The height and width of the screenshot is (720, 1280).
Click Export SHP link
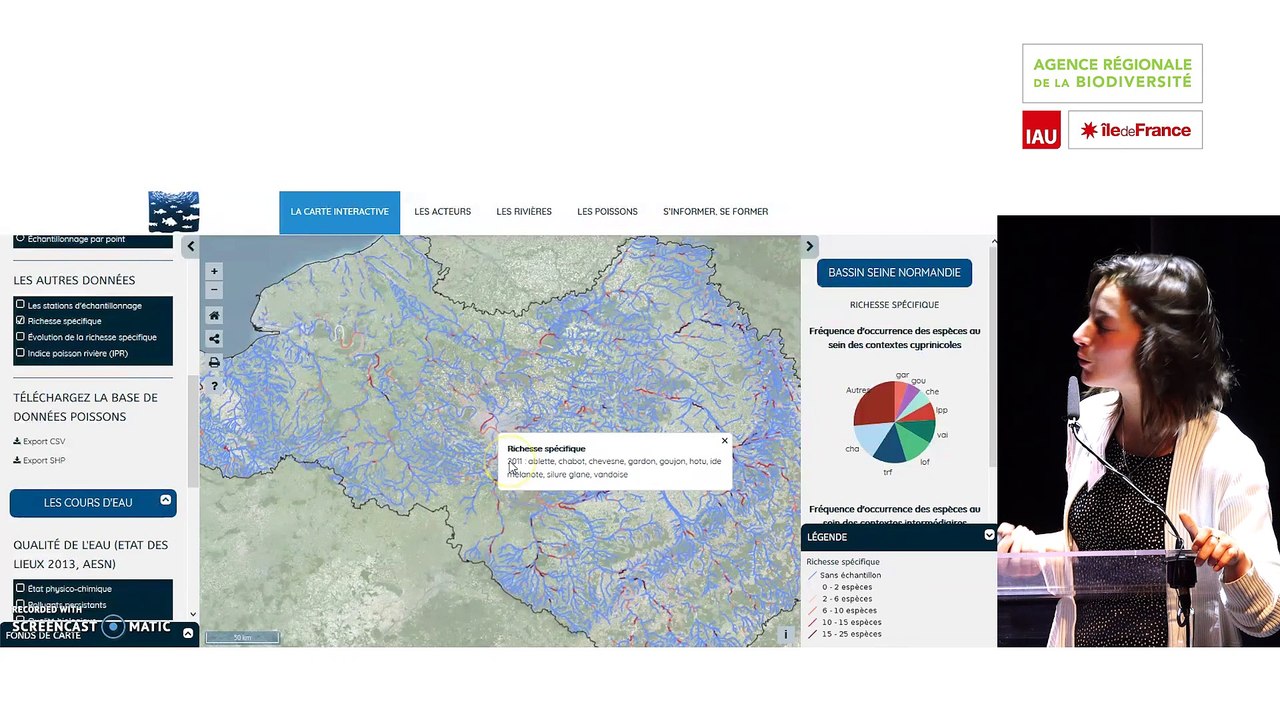point(44,460)
